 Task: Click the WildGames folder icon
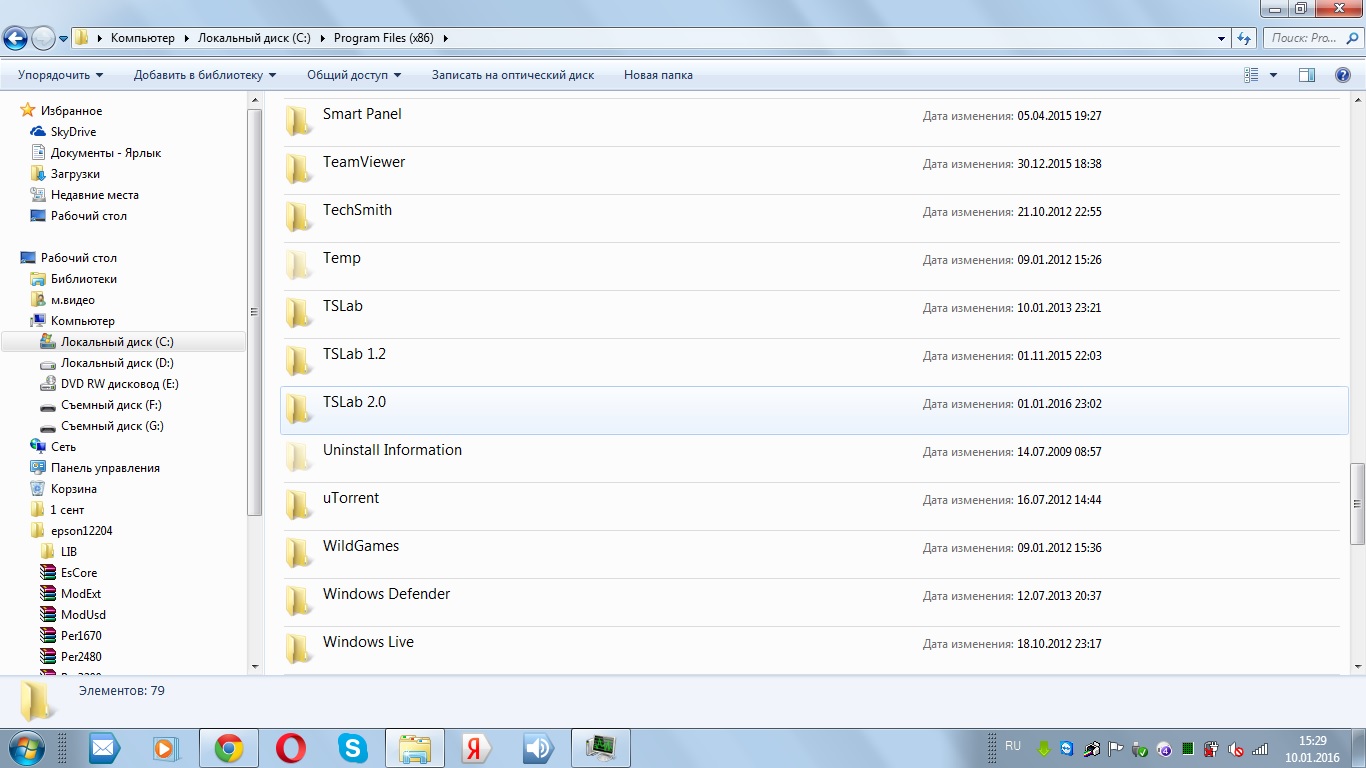coord(298,553)
